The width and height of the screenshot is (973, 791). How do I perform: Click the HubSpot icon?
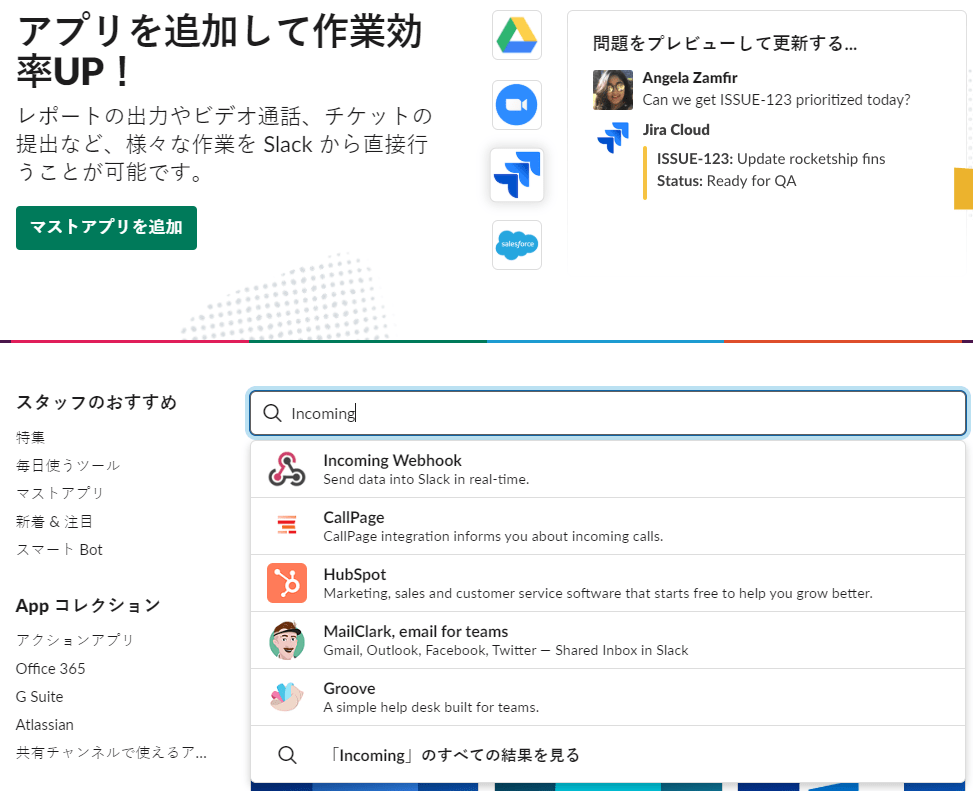coord(287,583)
